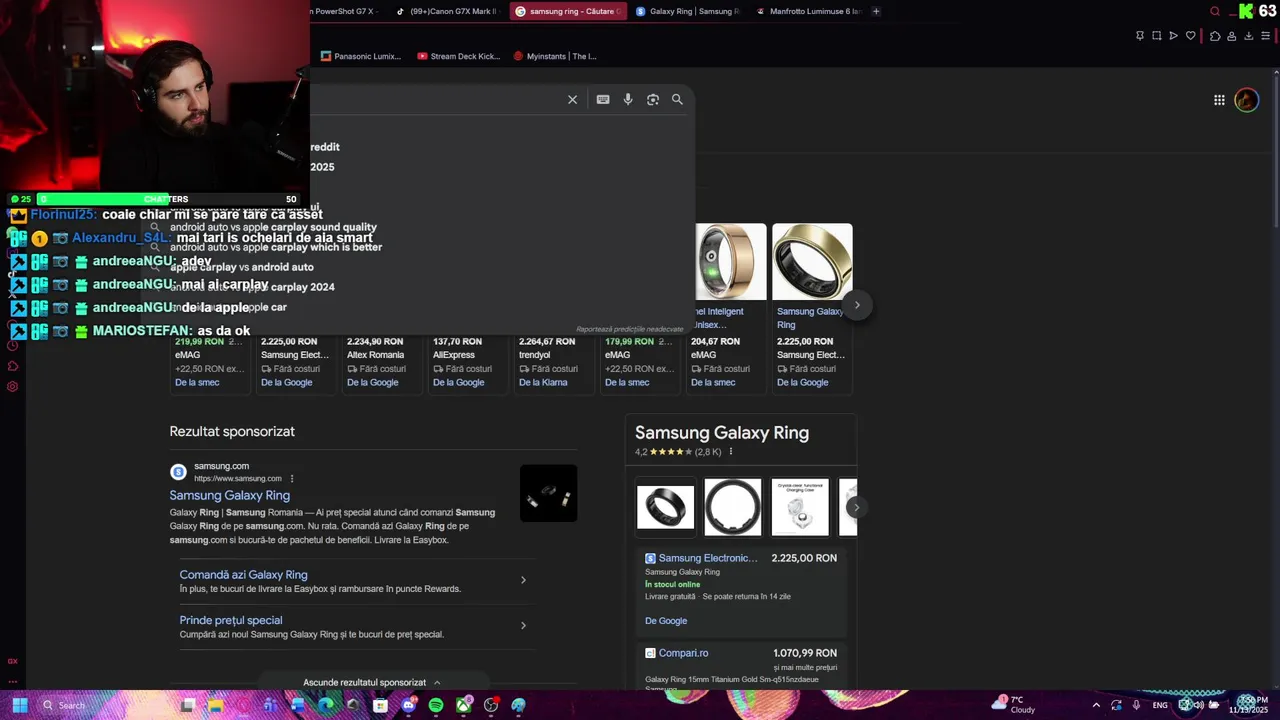Viewport: 1280px width, 720px height.
Task: Open the Windows Start menu
Action: coord(20,705)
